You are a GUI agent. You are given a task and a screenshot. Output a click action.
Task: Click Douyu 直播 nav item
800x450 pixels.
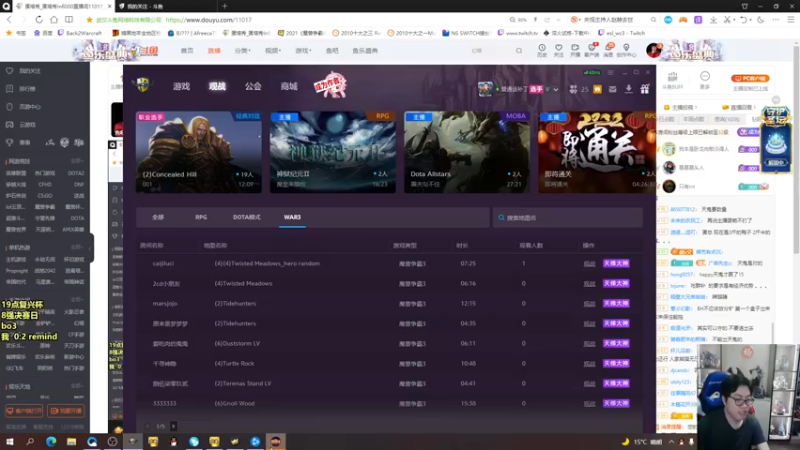pos(214,51)
